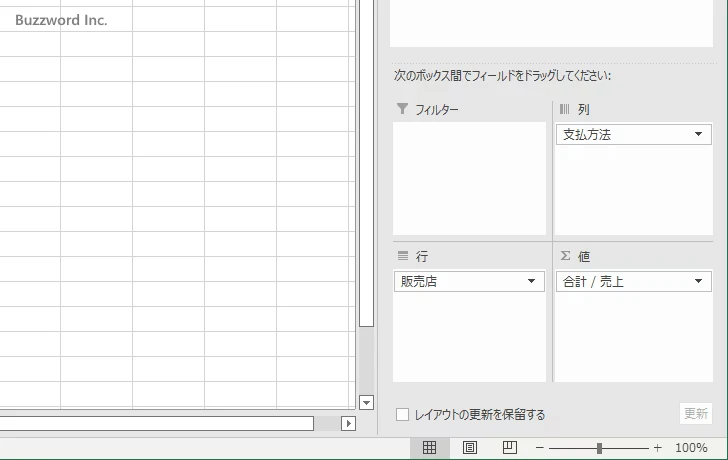Open the 合計 / 売上 field dropdown
The width and height of the screenshot is (728, 460).
coord(698,281)
